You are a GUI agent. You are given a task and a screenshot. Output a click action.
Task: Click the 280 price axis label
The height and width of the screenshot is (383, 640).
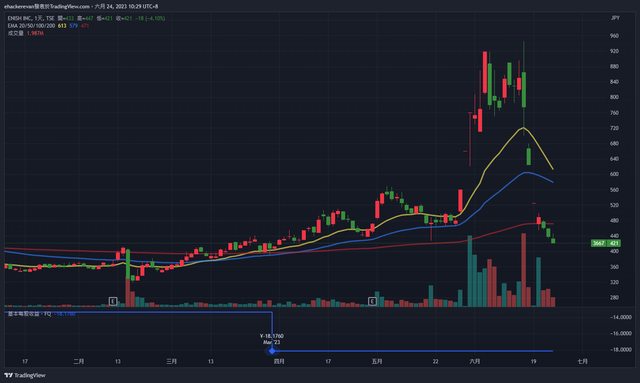point(614,297)
